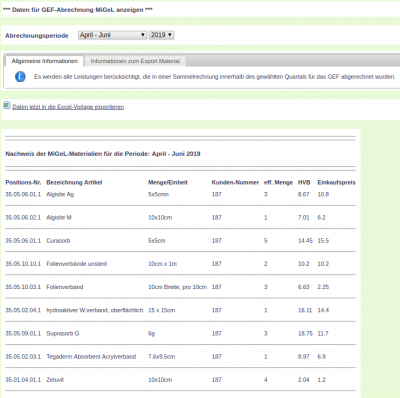This screenshot has width=400, height=398.
Task: Click the blue info icon
Action: 20,77
